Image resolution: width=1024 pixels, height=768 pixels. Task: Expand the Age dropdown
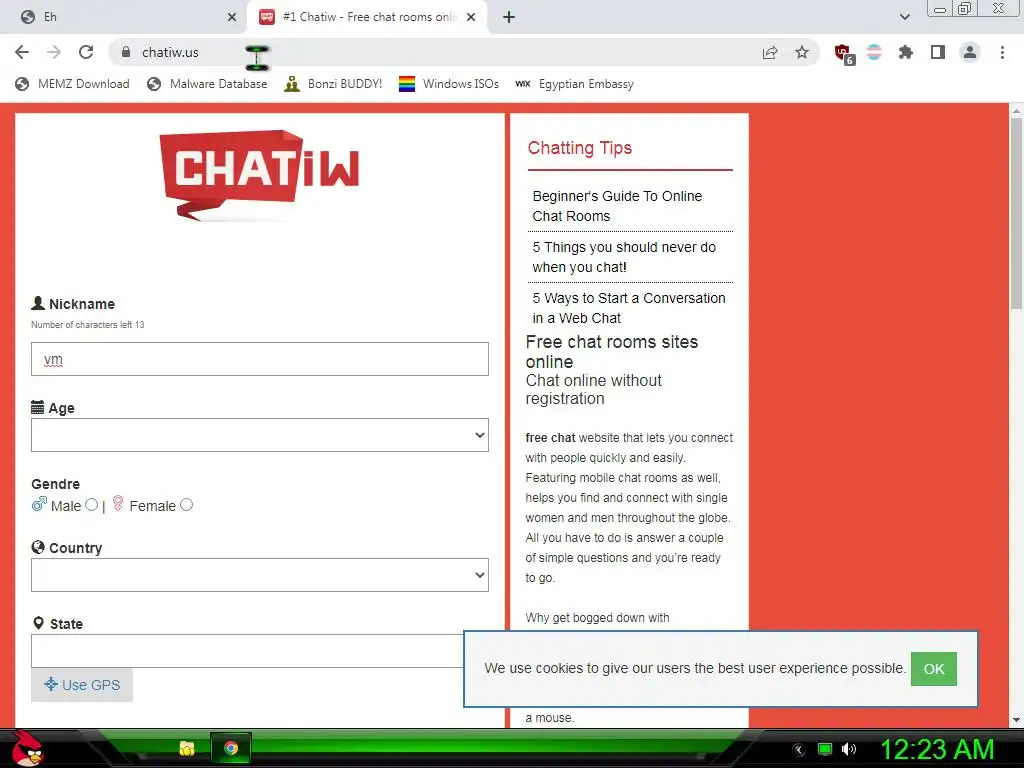(260, 435)
